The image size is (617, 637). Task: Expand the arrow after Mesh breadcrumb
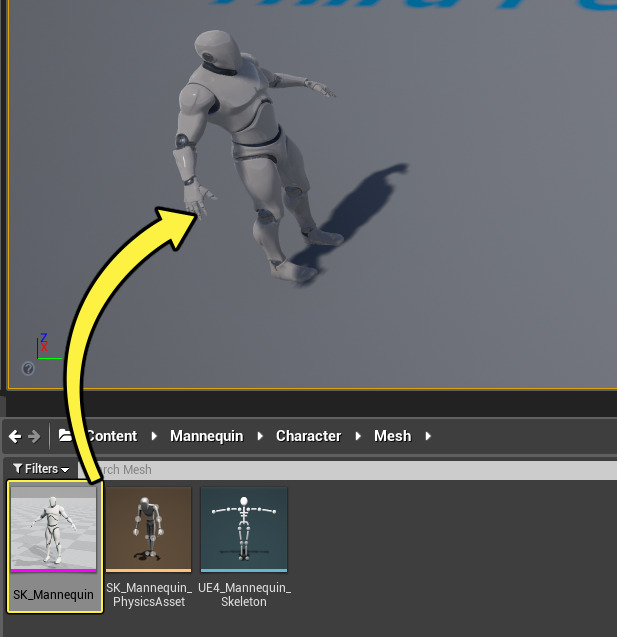pyautogui.click(x=428, y=436)
